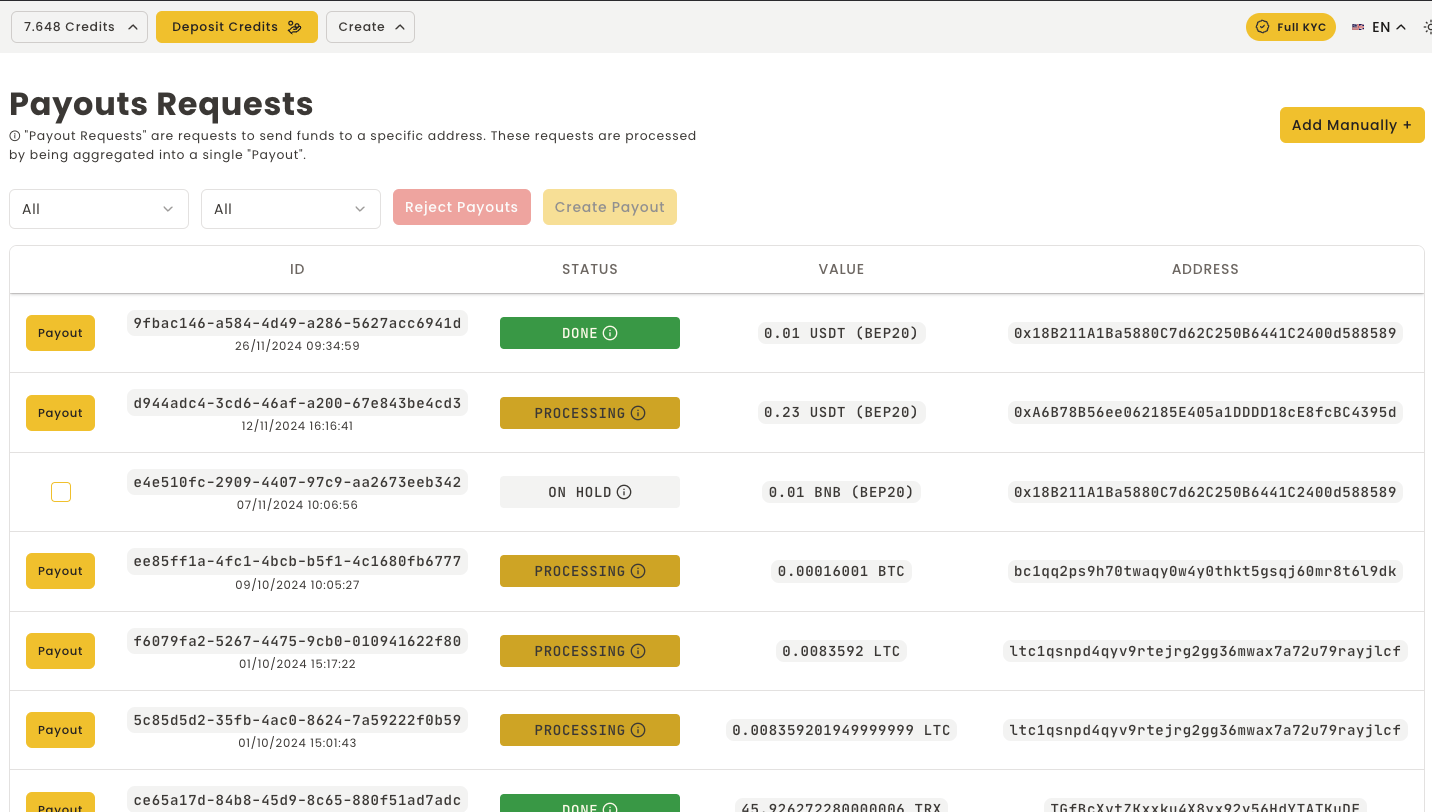Open the Create dropdown menu
Image resolution: width=1432 pixels, height=812 pixels.
point(370,27)
